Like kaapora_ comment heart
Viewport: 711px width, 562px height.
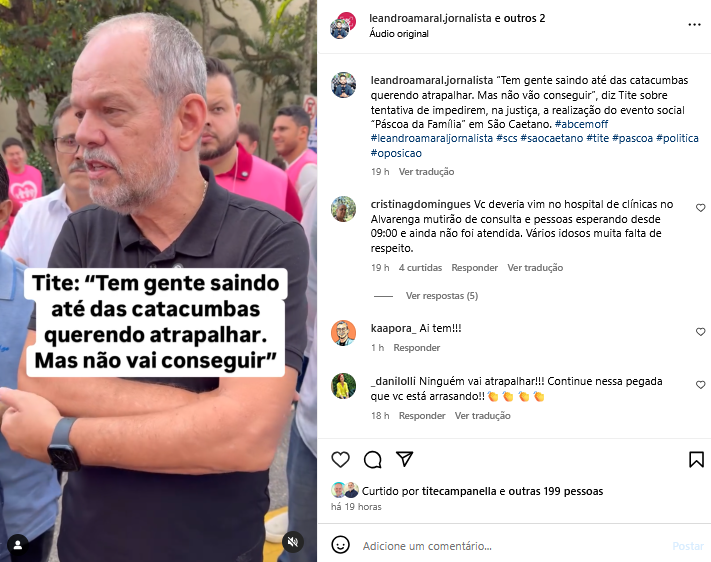tap(701, 332)
